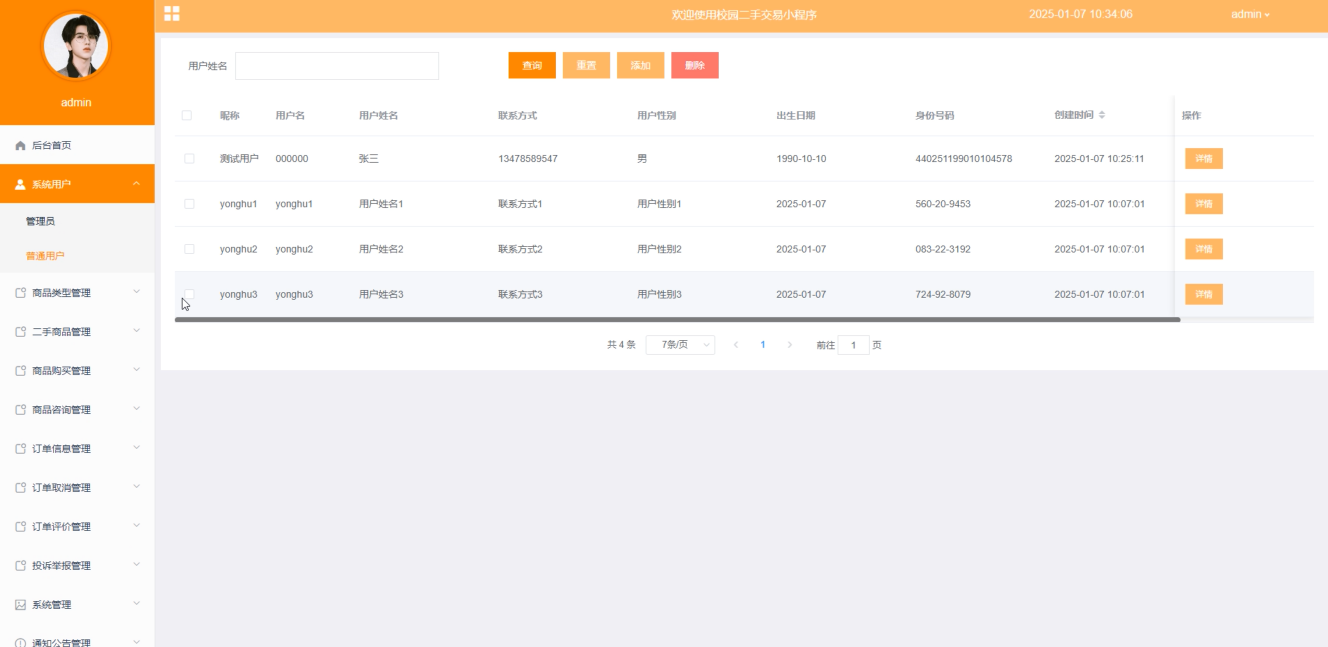Select the checkbox for yonghu2 row
This screenshot has width=1328, height=647.
click(x=189, y=249)
